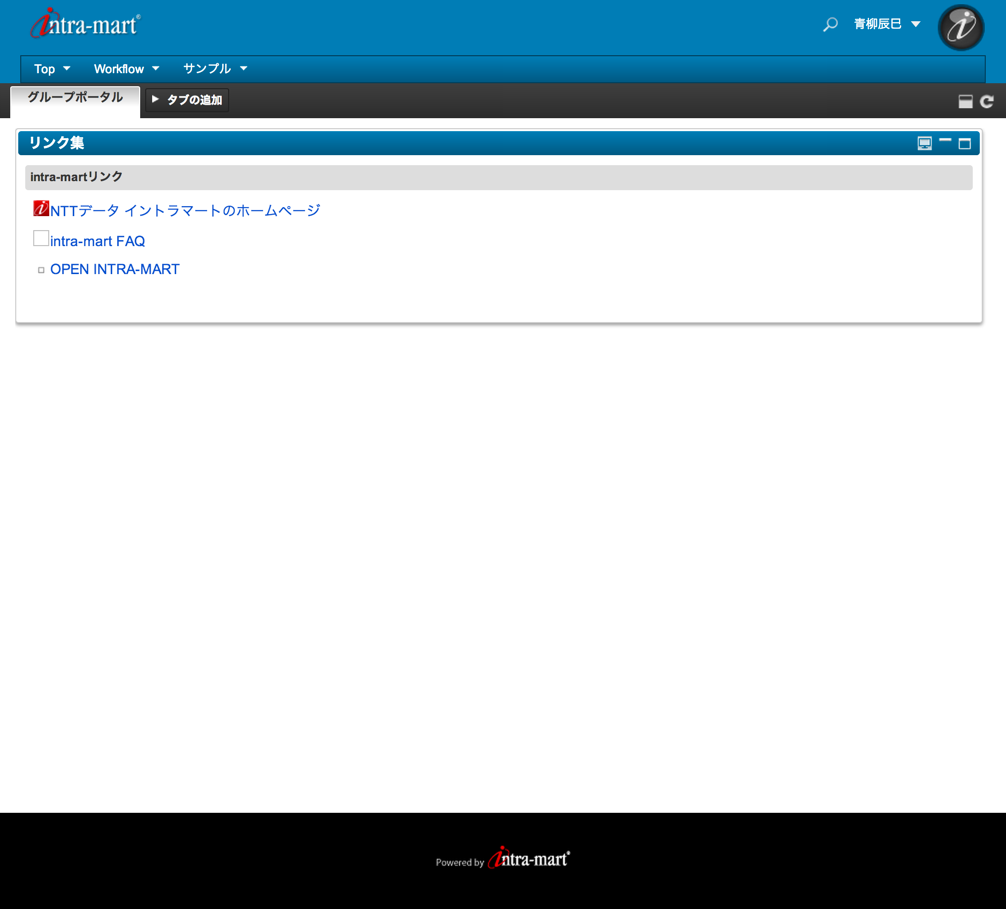
Task: Click the タブの追加 button
Action: (187, 99)
